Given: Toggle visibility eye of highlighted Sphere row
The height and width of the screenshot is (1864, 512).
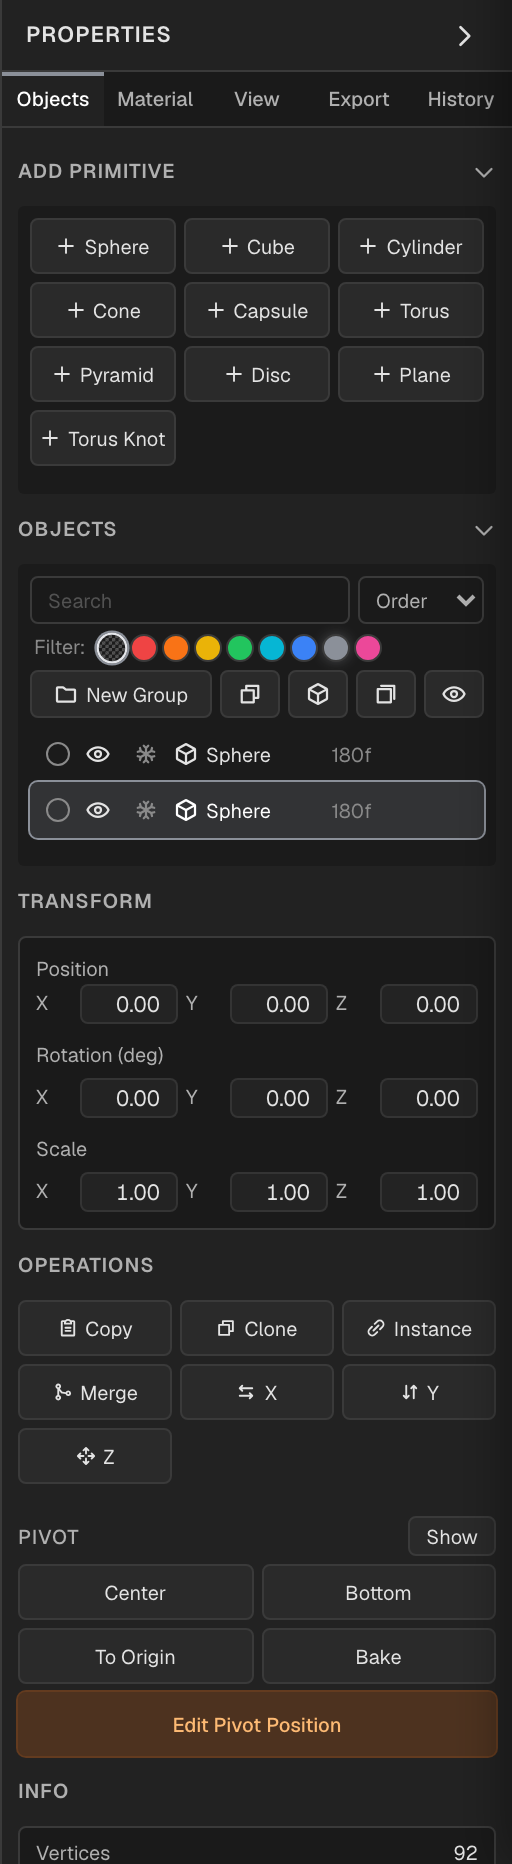Looking at the screenshot, I should (x=98, y=810).
